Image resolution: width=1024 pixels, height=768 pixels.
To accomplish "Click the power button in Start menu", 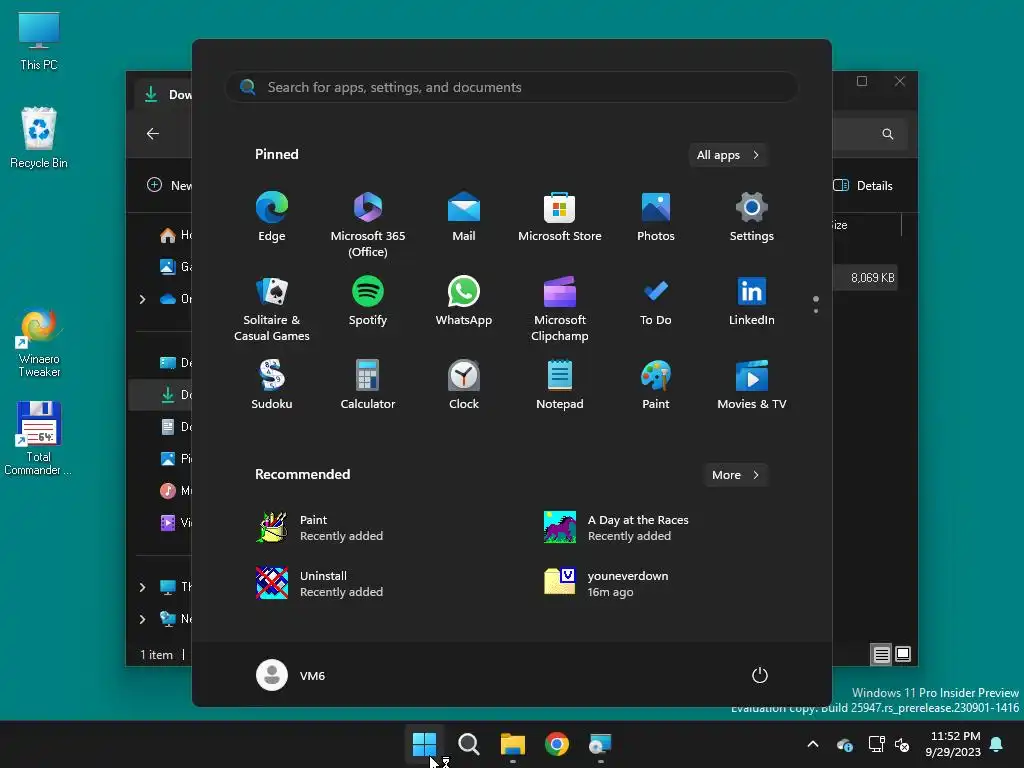I will coord(760,675).
